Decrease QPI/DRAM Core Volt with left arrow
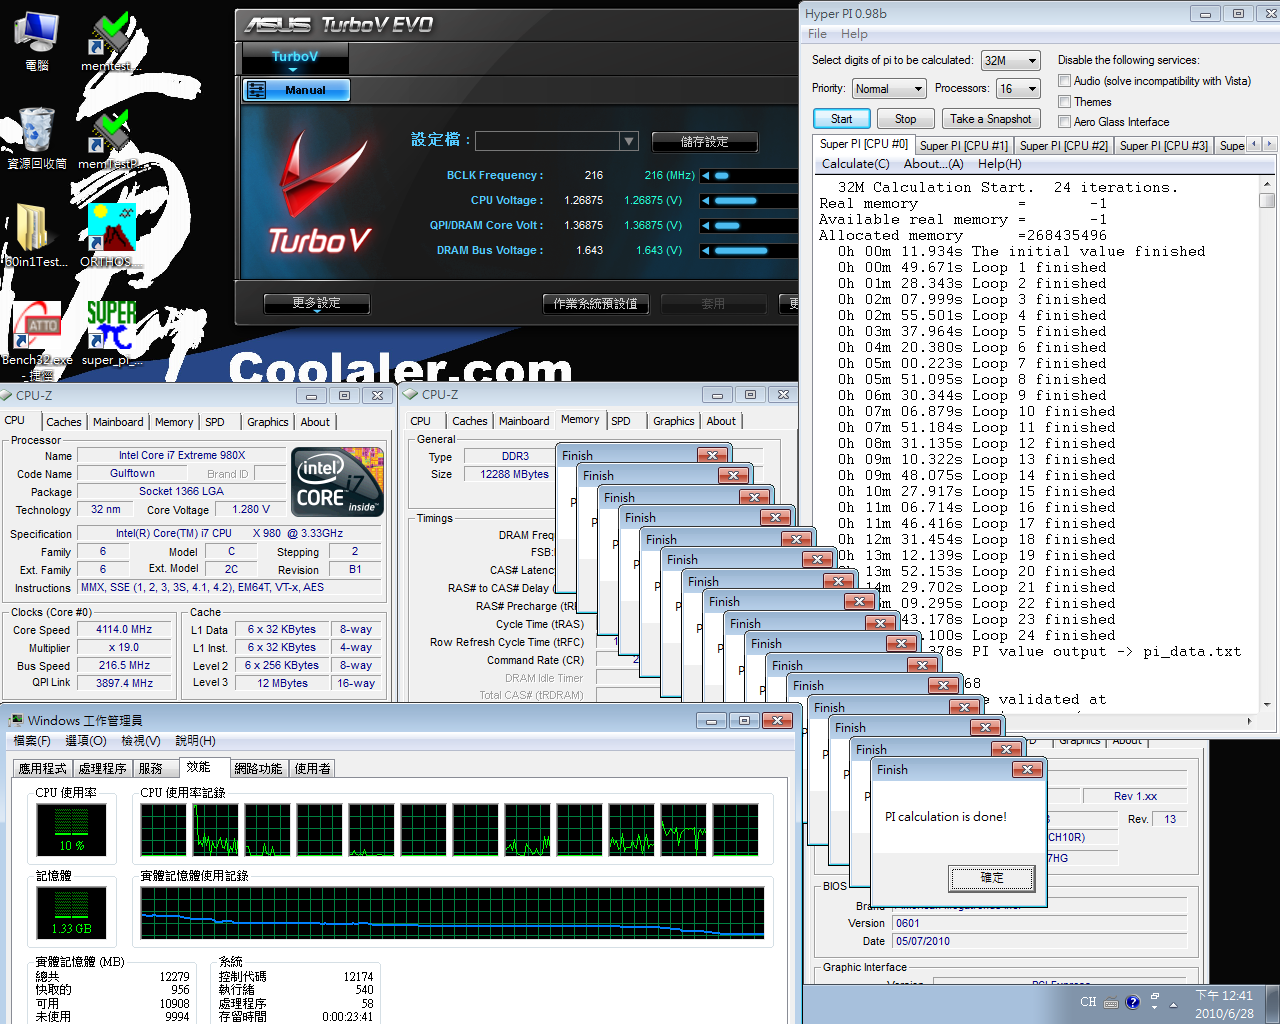The width and height of the screenshot is (1280, 1024). point(706,225)
